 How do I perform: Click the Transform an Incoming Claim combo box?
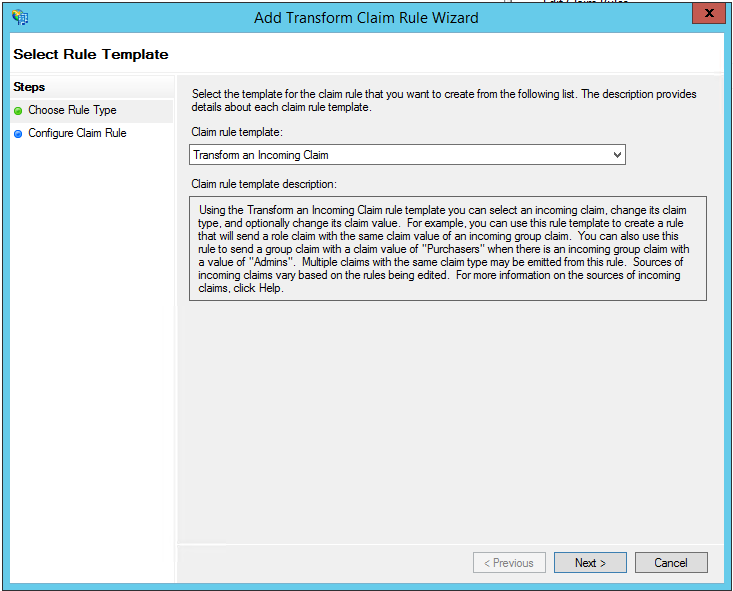tap(400, 155)
